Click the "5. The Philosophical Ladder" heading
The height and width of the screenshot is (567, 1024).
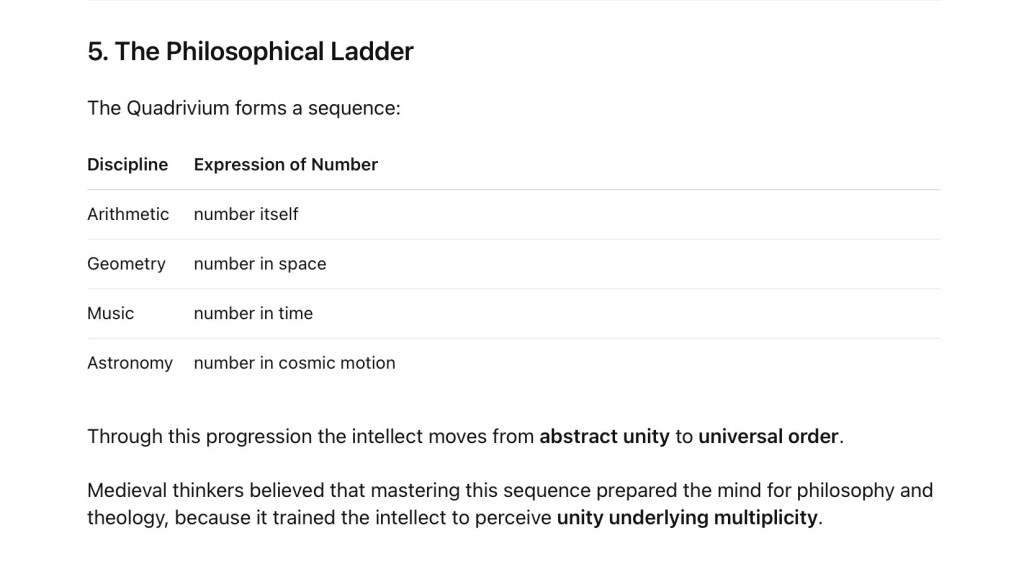[250, 52]
